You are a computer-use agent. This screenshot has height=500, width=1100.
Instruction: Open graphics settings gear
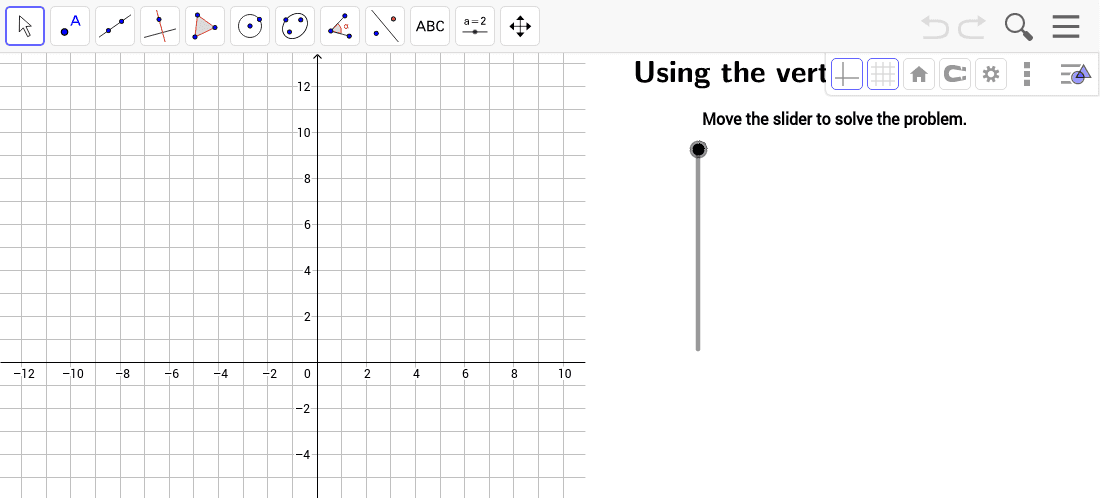point(991,74)
